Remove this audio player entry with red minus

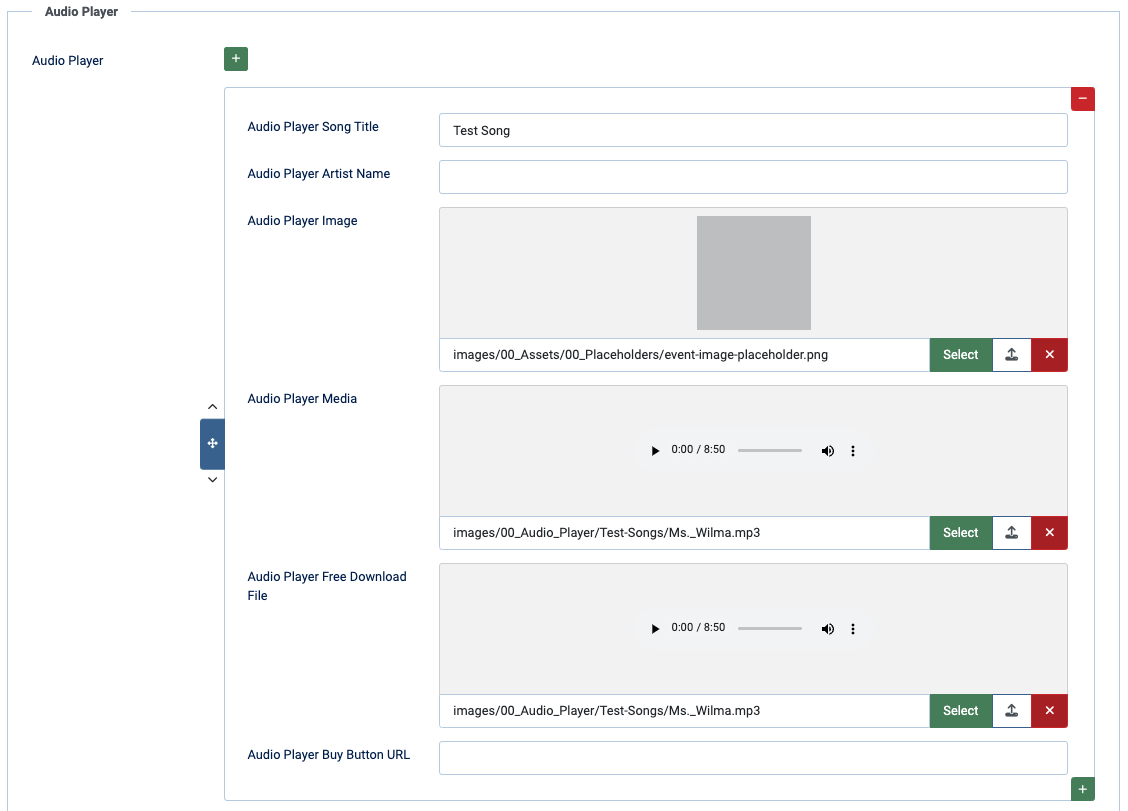1083,99
